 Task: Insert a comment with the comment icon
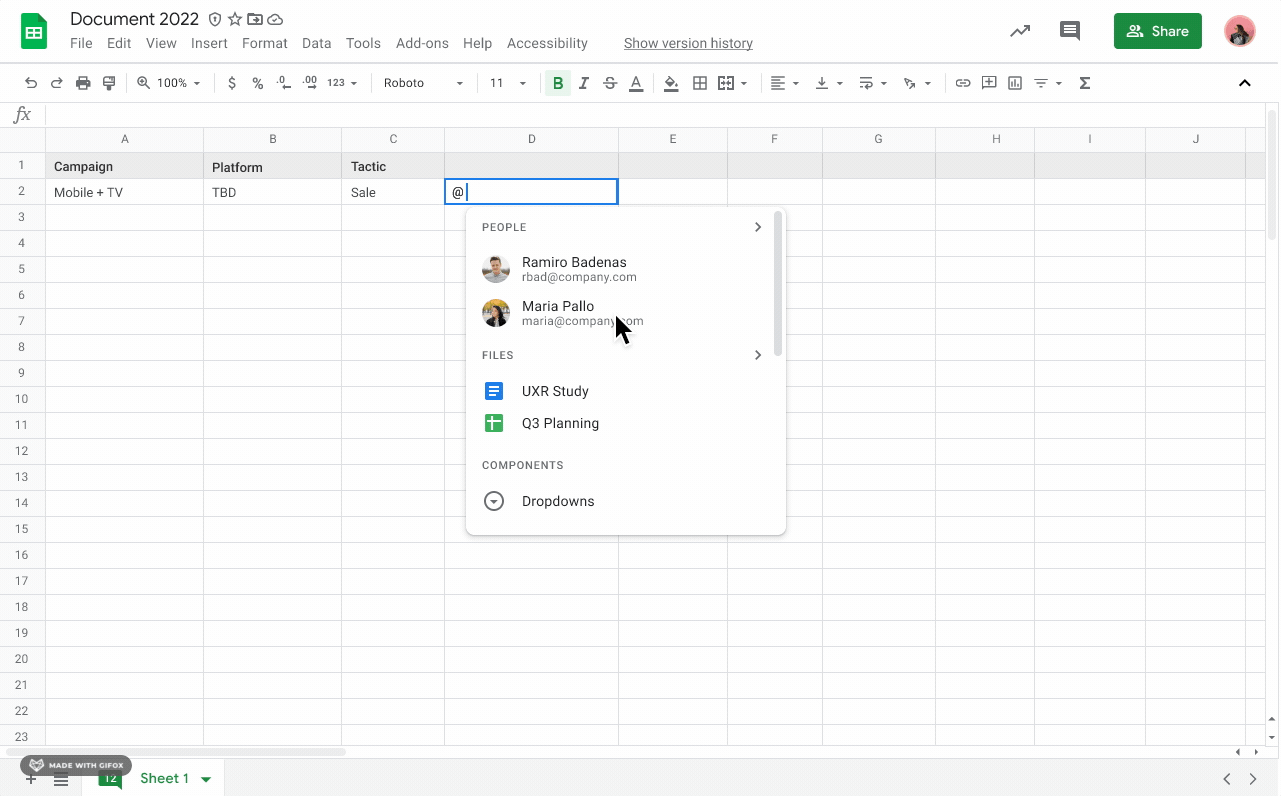point(989,83)
